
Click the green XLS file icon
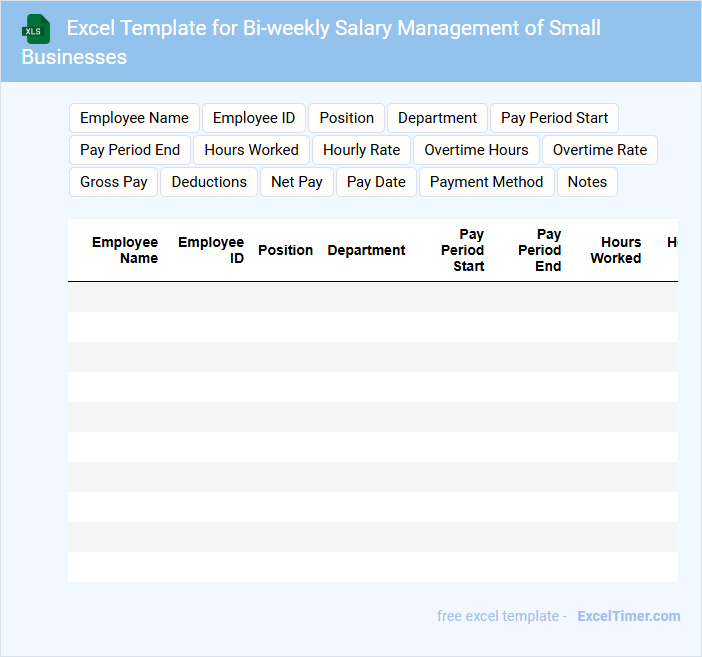(x=36, y=29)
